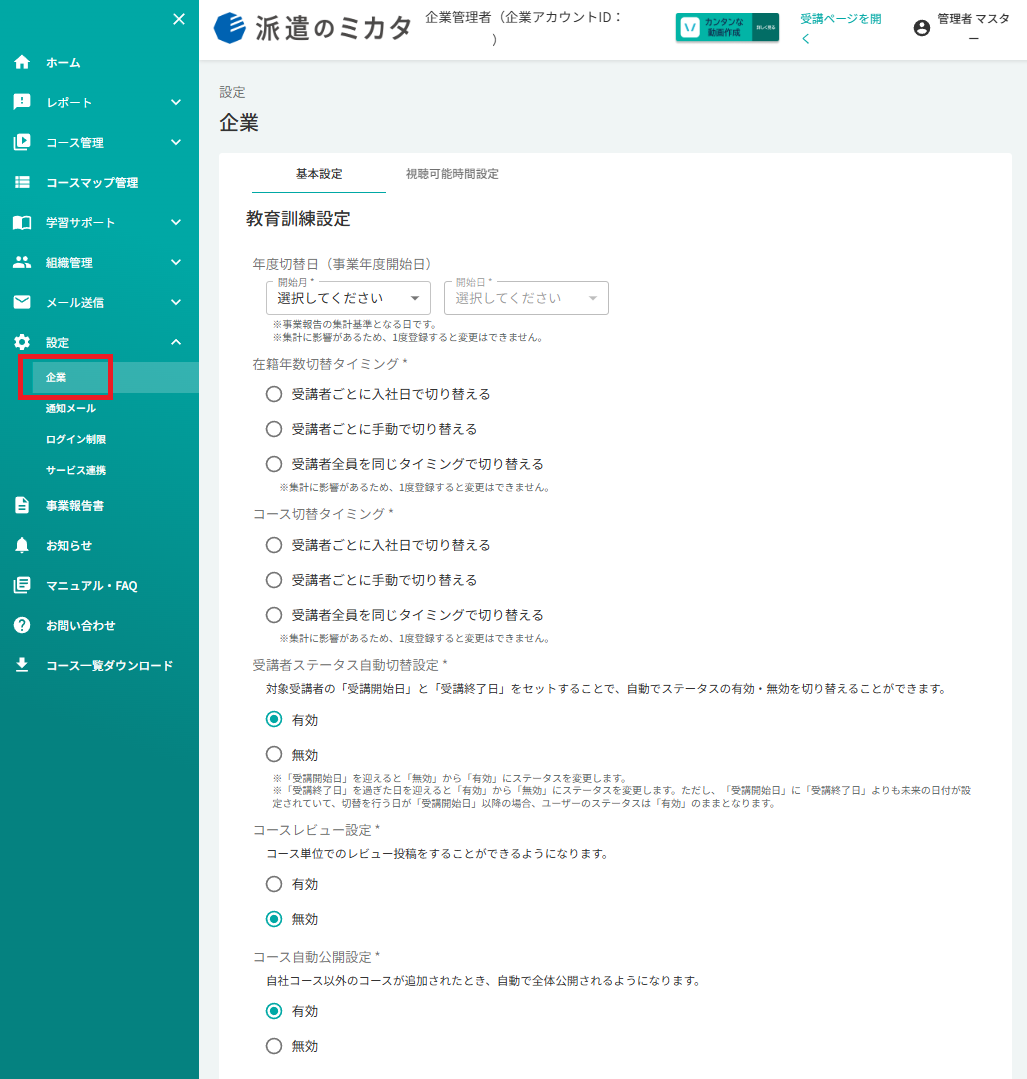Click the Course Map list icon
Image resolution: width=1027 pixels, height=1079 pixels.
pyautogui.click(x=22, y=182)
